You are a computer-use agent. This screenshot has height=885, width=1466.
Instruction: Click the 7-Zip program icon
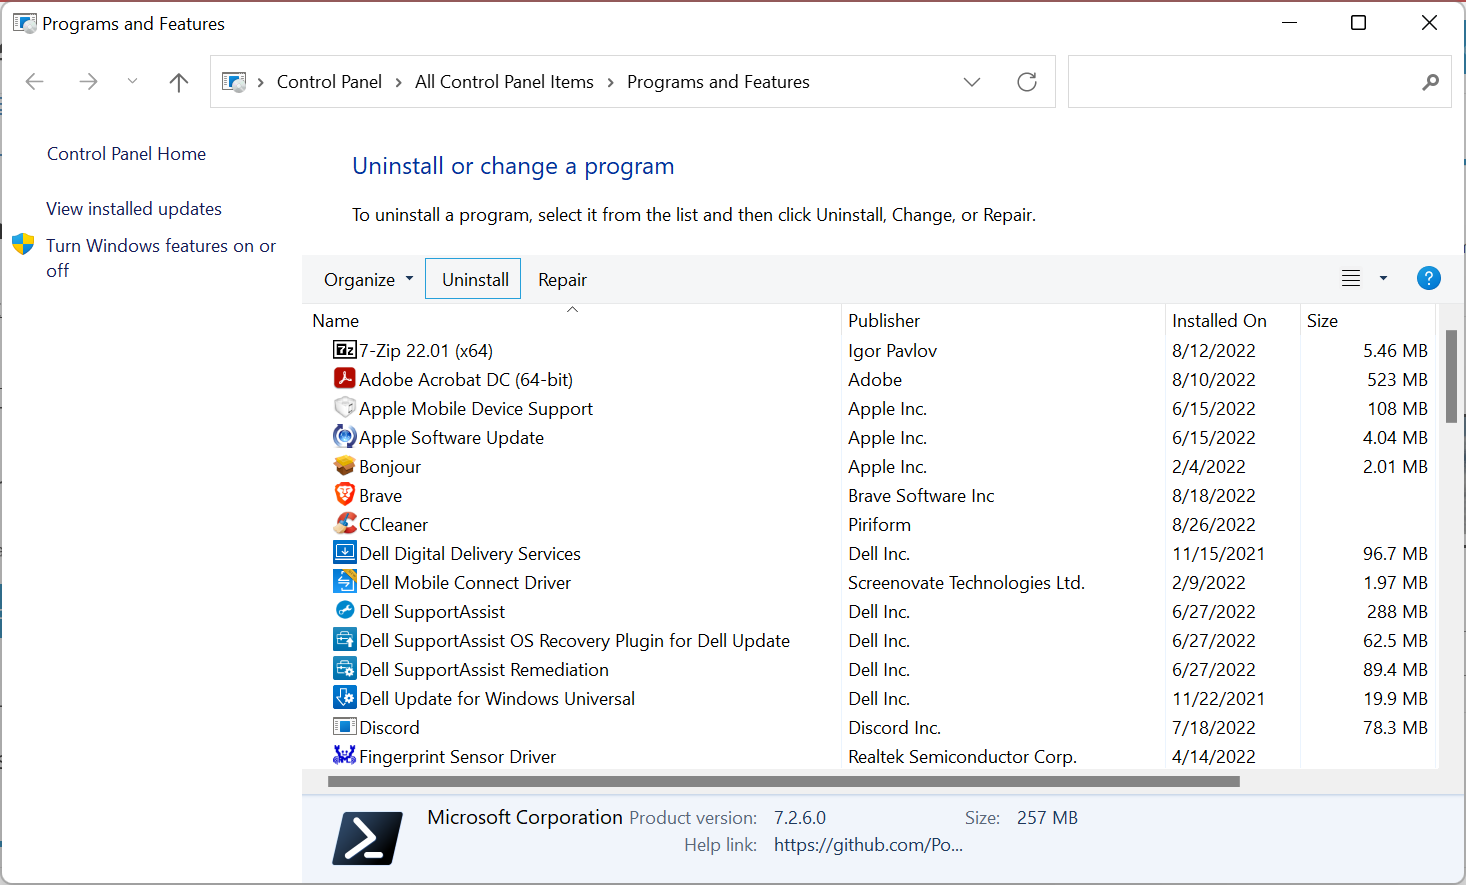pos(344,350)
